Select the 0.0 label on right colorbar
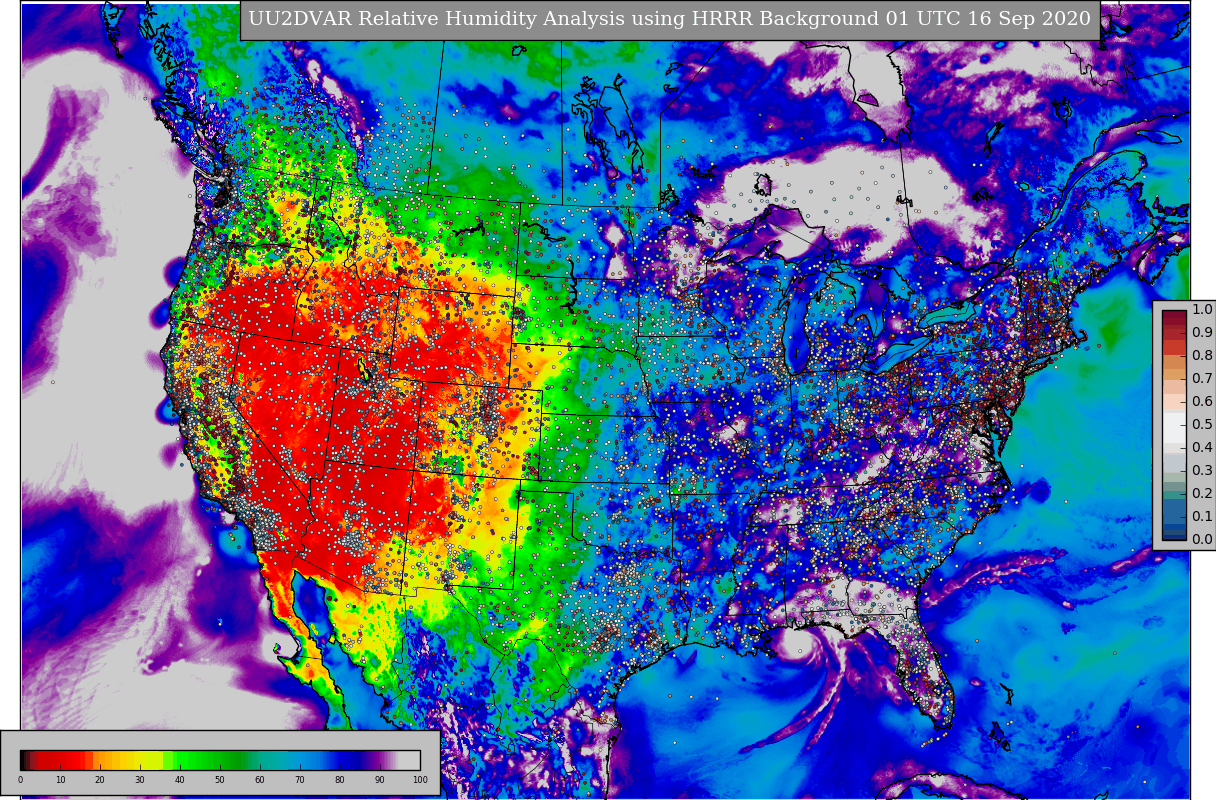Viewport: 1216px width, 800px height. coord(1202,539)
